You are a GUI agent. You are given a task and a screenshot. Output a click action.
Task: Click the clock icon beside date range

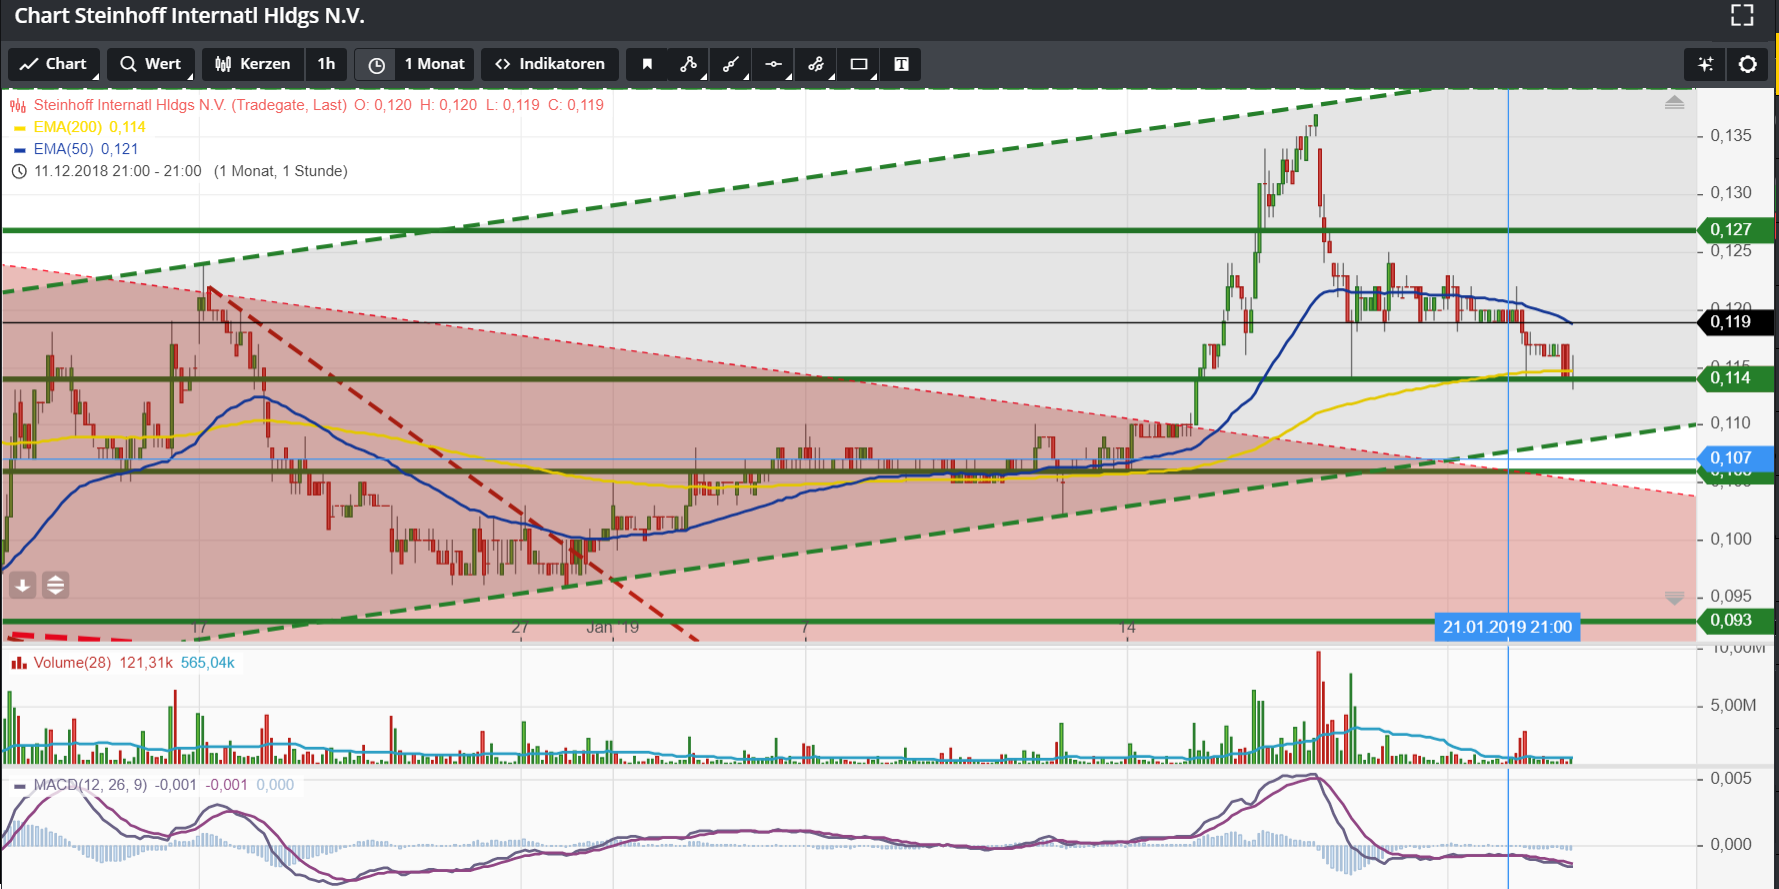click(19, 171)
